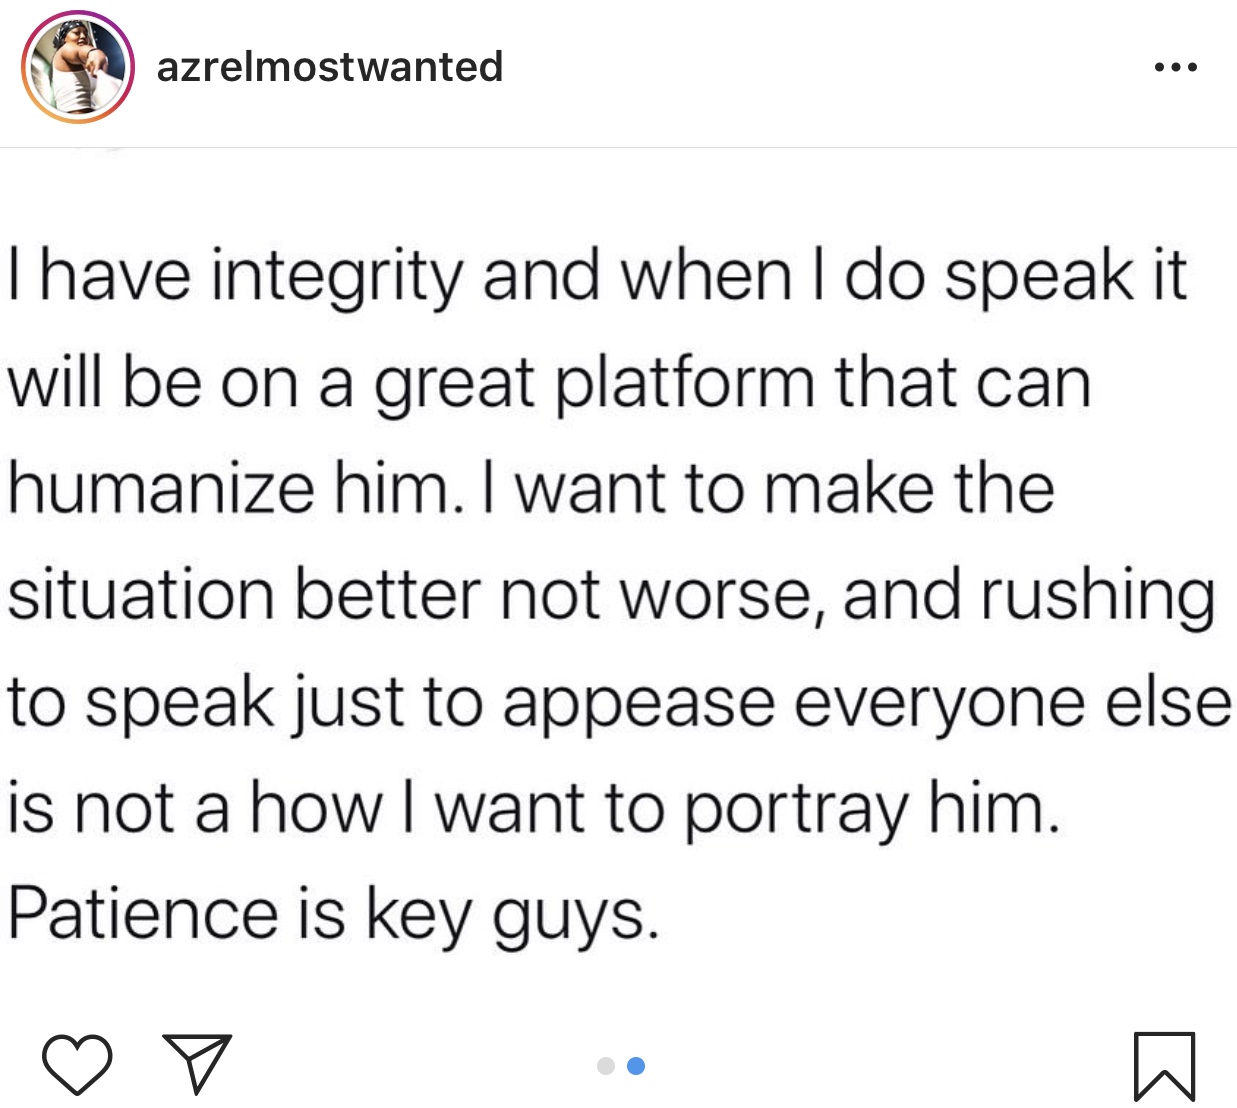This screenshot has height=1108, width=1237.
Task: Click the word "Patience" in the post
Action: click(x=143, y=914)
